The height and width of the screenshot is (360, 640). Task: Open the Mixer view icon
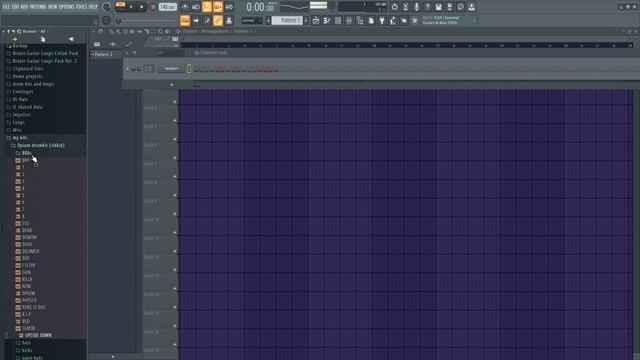[349, 20]
